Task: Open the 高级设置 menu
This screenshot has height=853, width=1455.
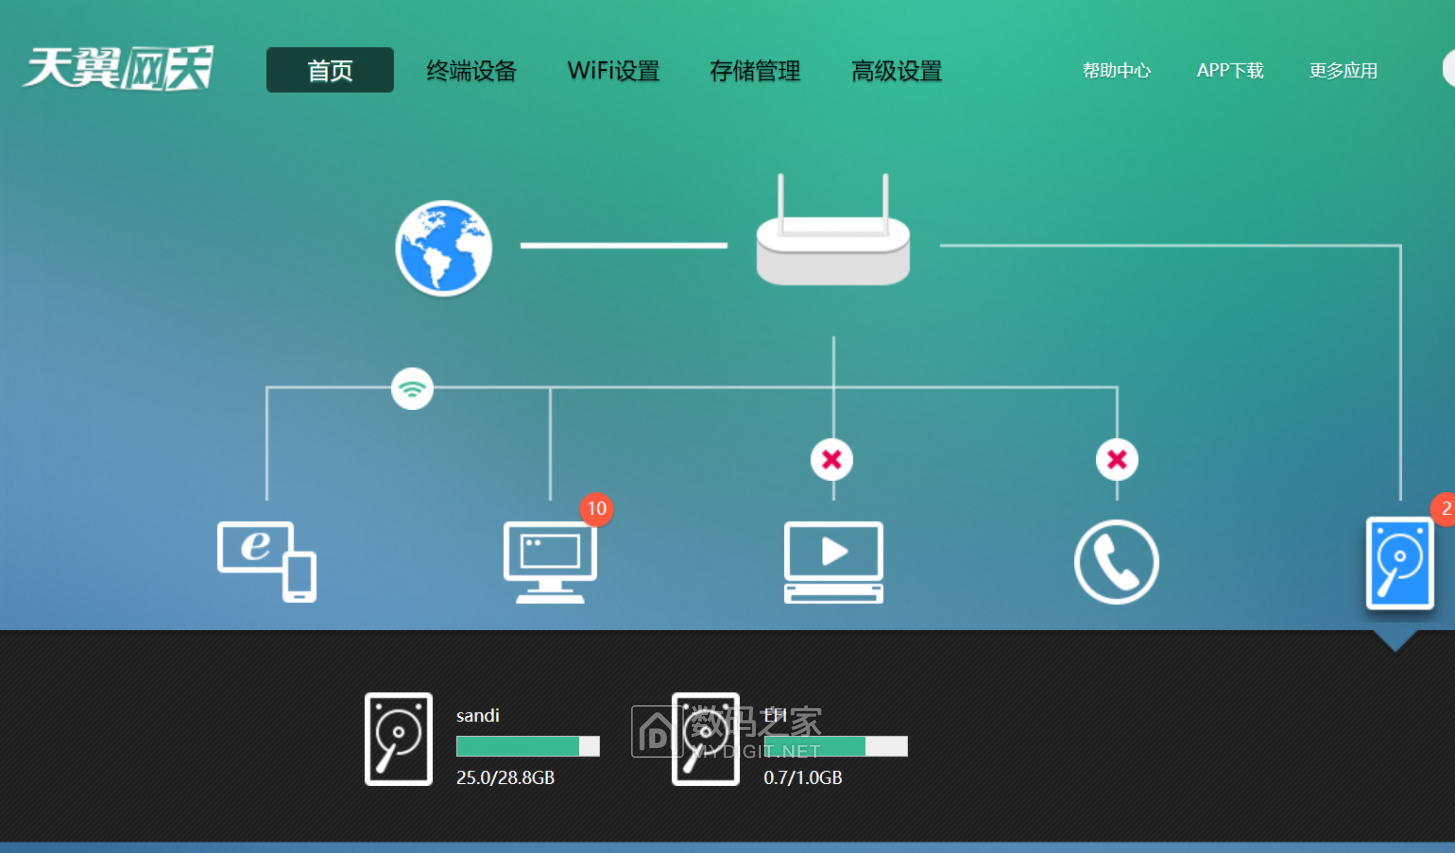Action: pos(896,70)
